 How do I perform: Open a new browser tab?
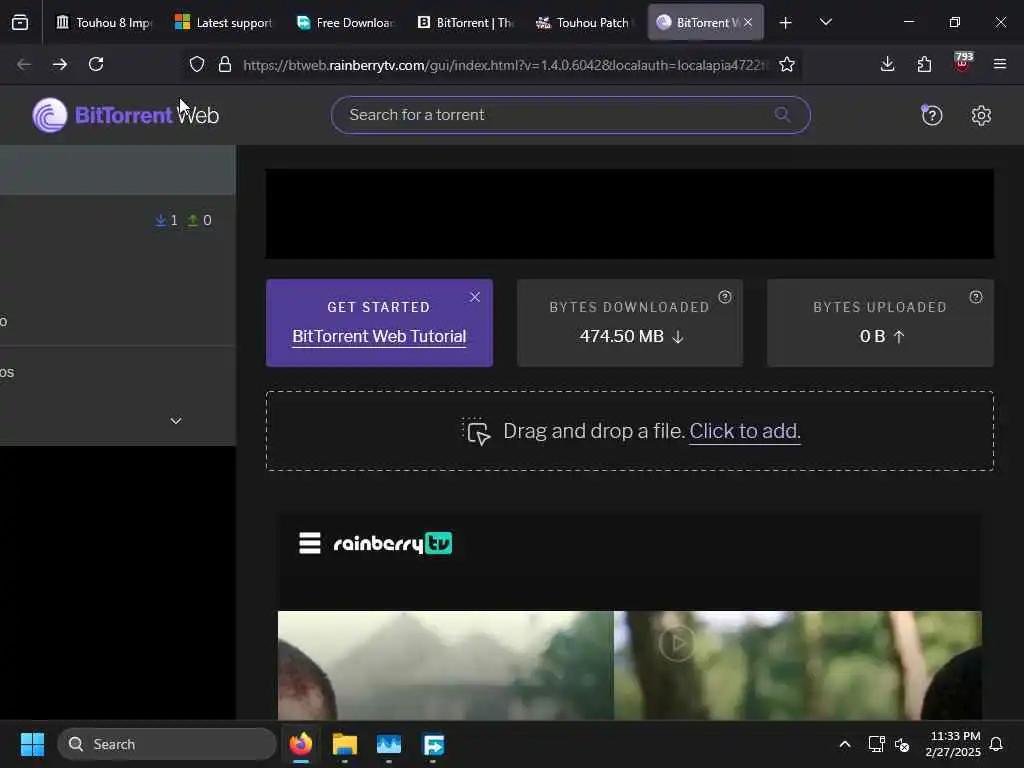785,23
